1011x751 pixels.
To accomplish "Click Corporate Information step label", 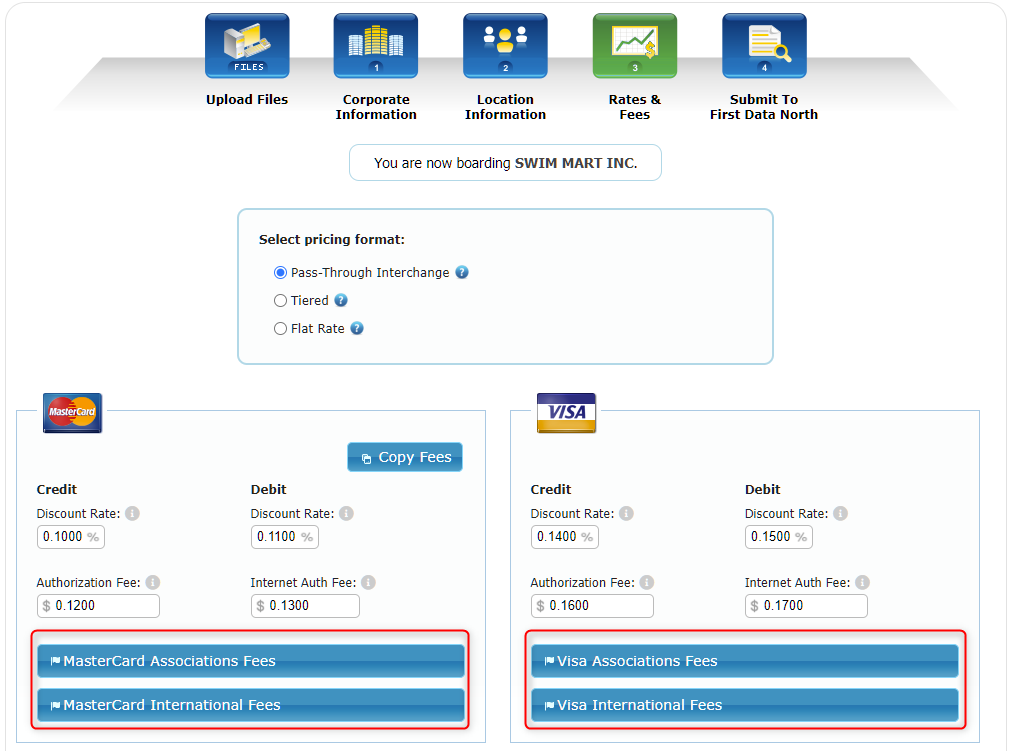I will [376, 107].
